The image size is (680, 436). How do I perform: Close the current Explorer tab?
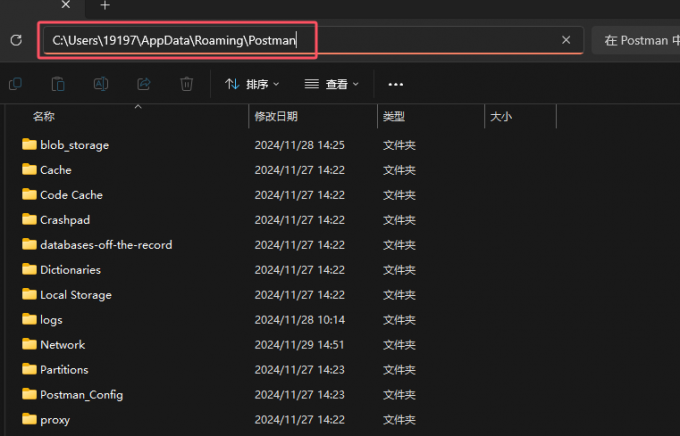65,5
